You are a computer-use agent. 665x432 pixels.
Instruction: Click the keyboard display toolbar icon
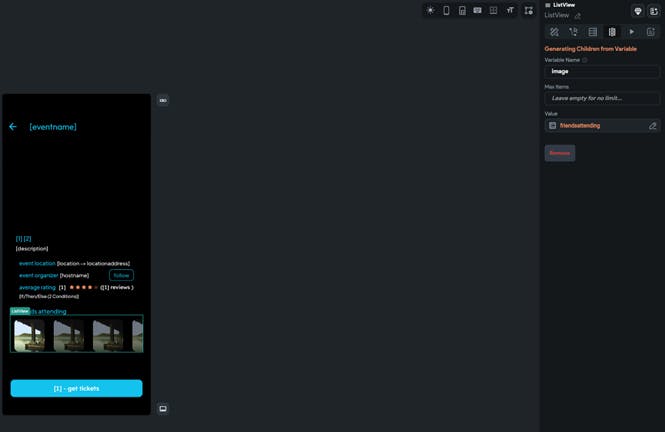coord(478,11)
